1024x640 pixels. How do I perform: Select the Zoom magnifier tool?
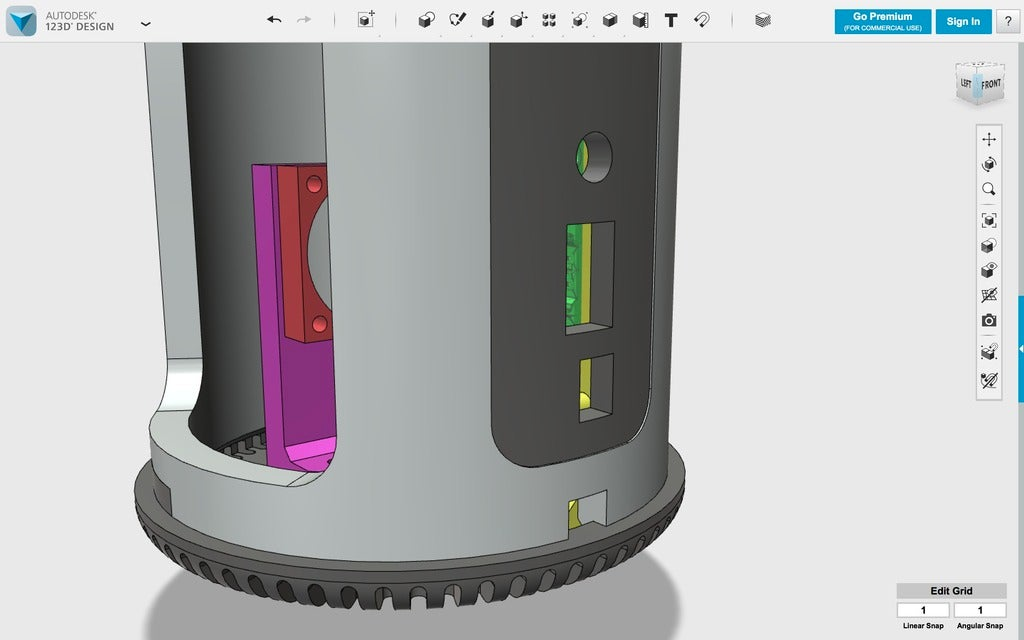tap(989, 189)
